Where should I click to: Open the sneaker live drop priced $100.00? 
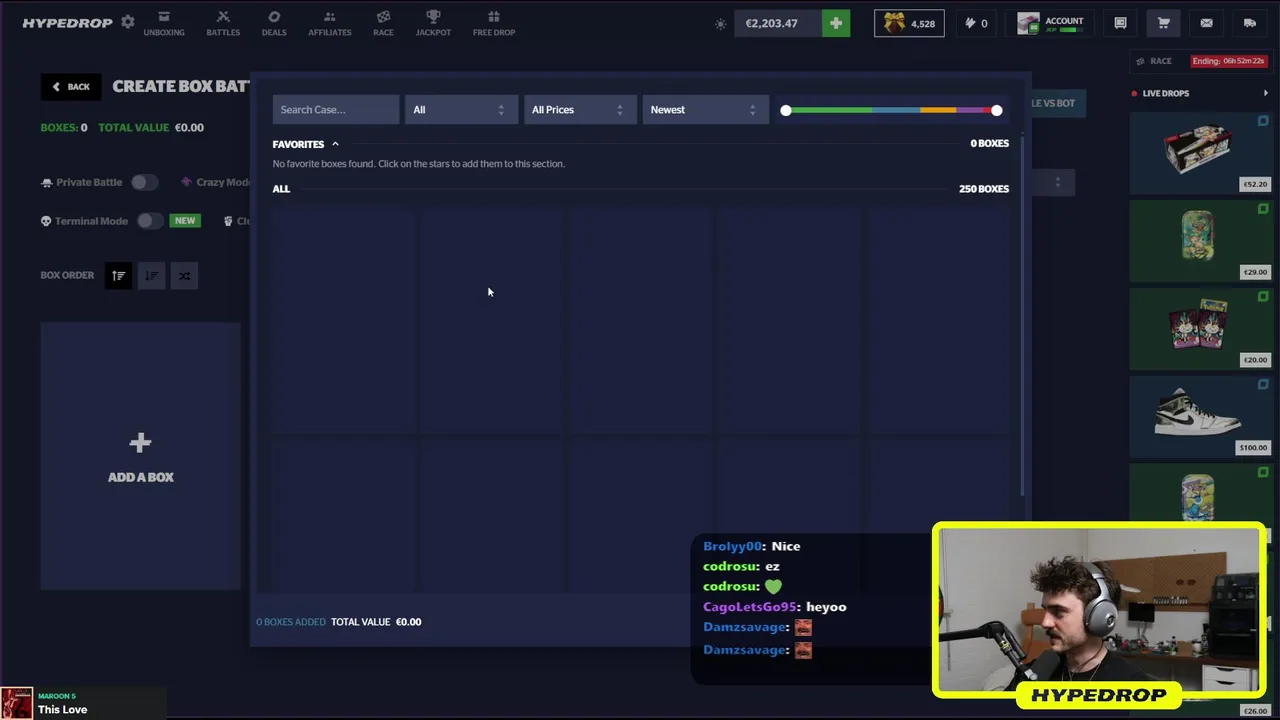click(1200, 417)
